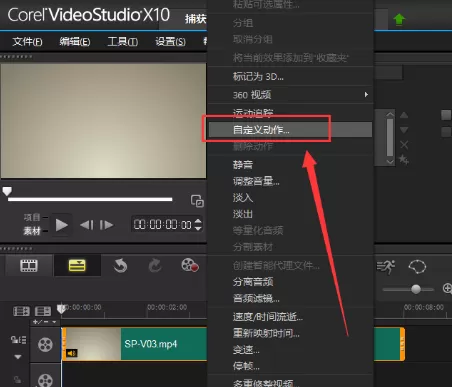Expand the +/- track dropdown

click(x=44, y=322)
